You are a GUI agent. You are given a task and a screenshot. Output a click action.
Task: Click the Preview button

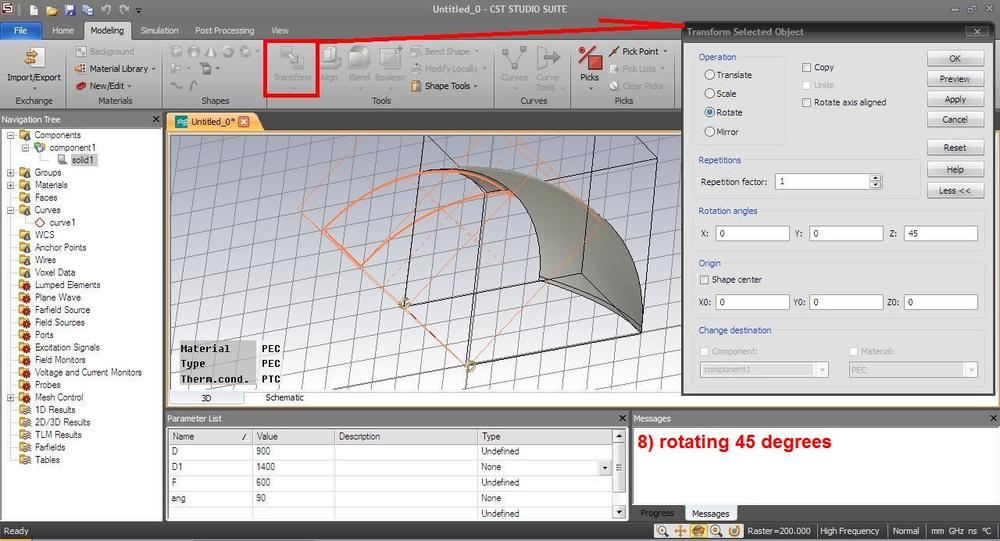point(955,78)
